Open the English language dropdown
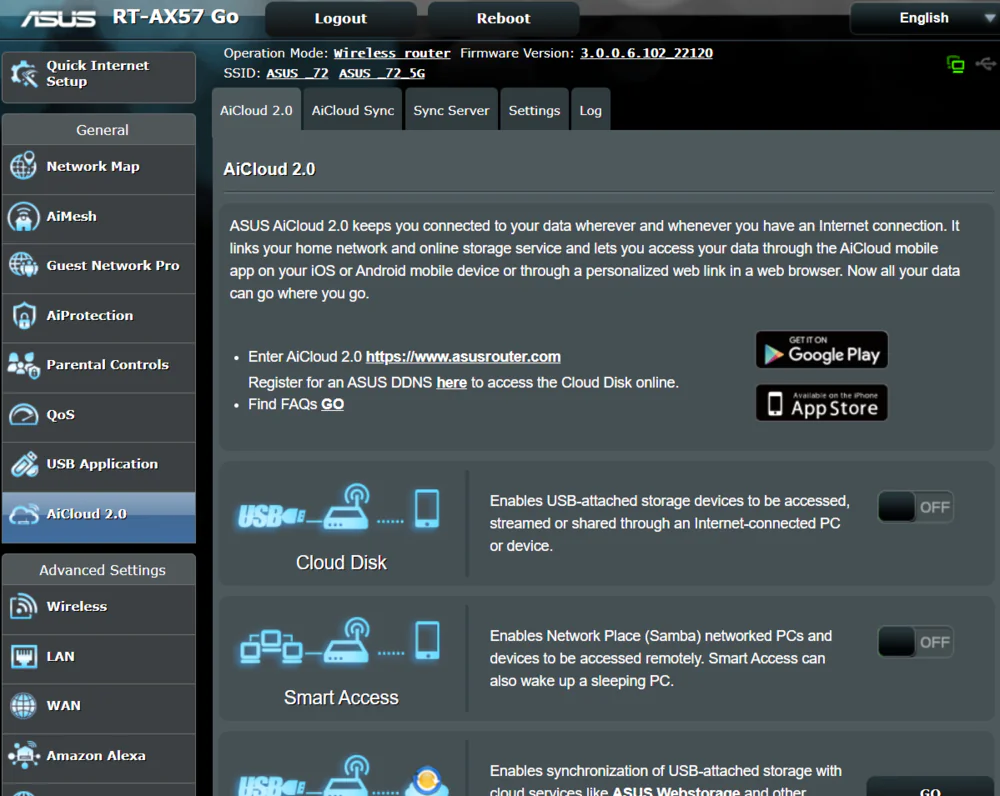This screenshot has width=1000, height=796. click(925, 18)
